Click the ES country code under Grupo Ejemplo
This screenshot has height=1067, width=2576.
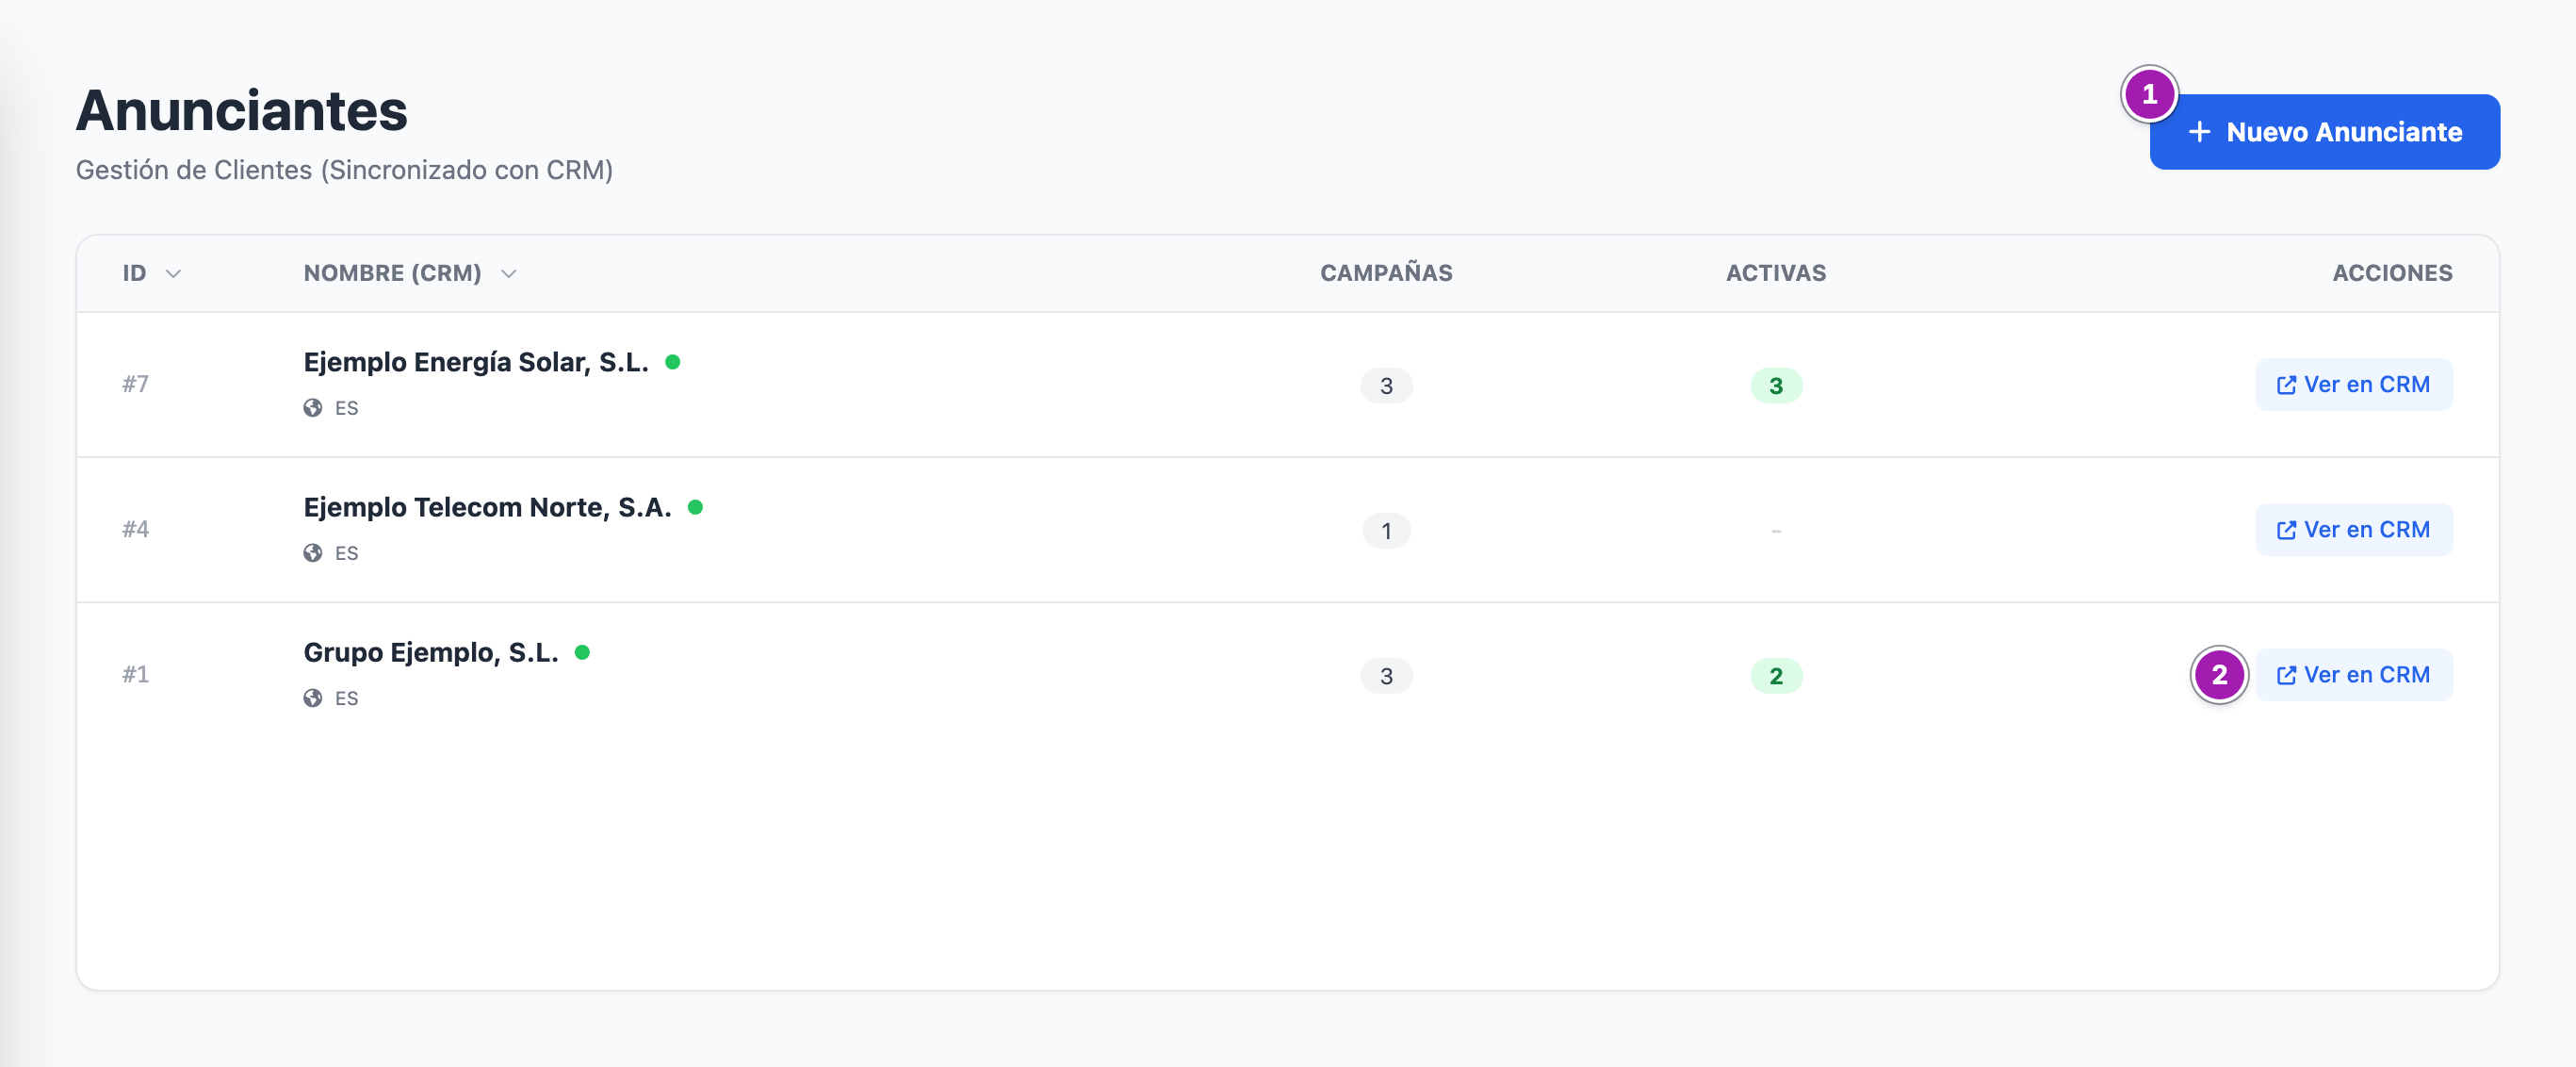click(346, 698)
